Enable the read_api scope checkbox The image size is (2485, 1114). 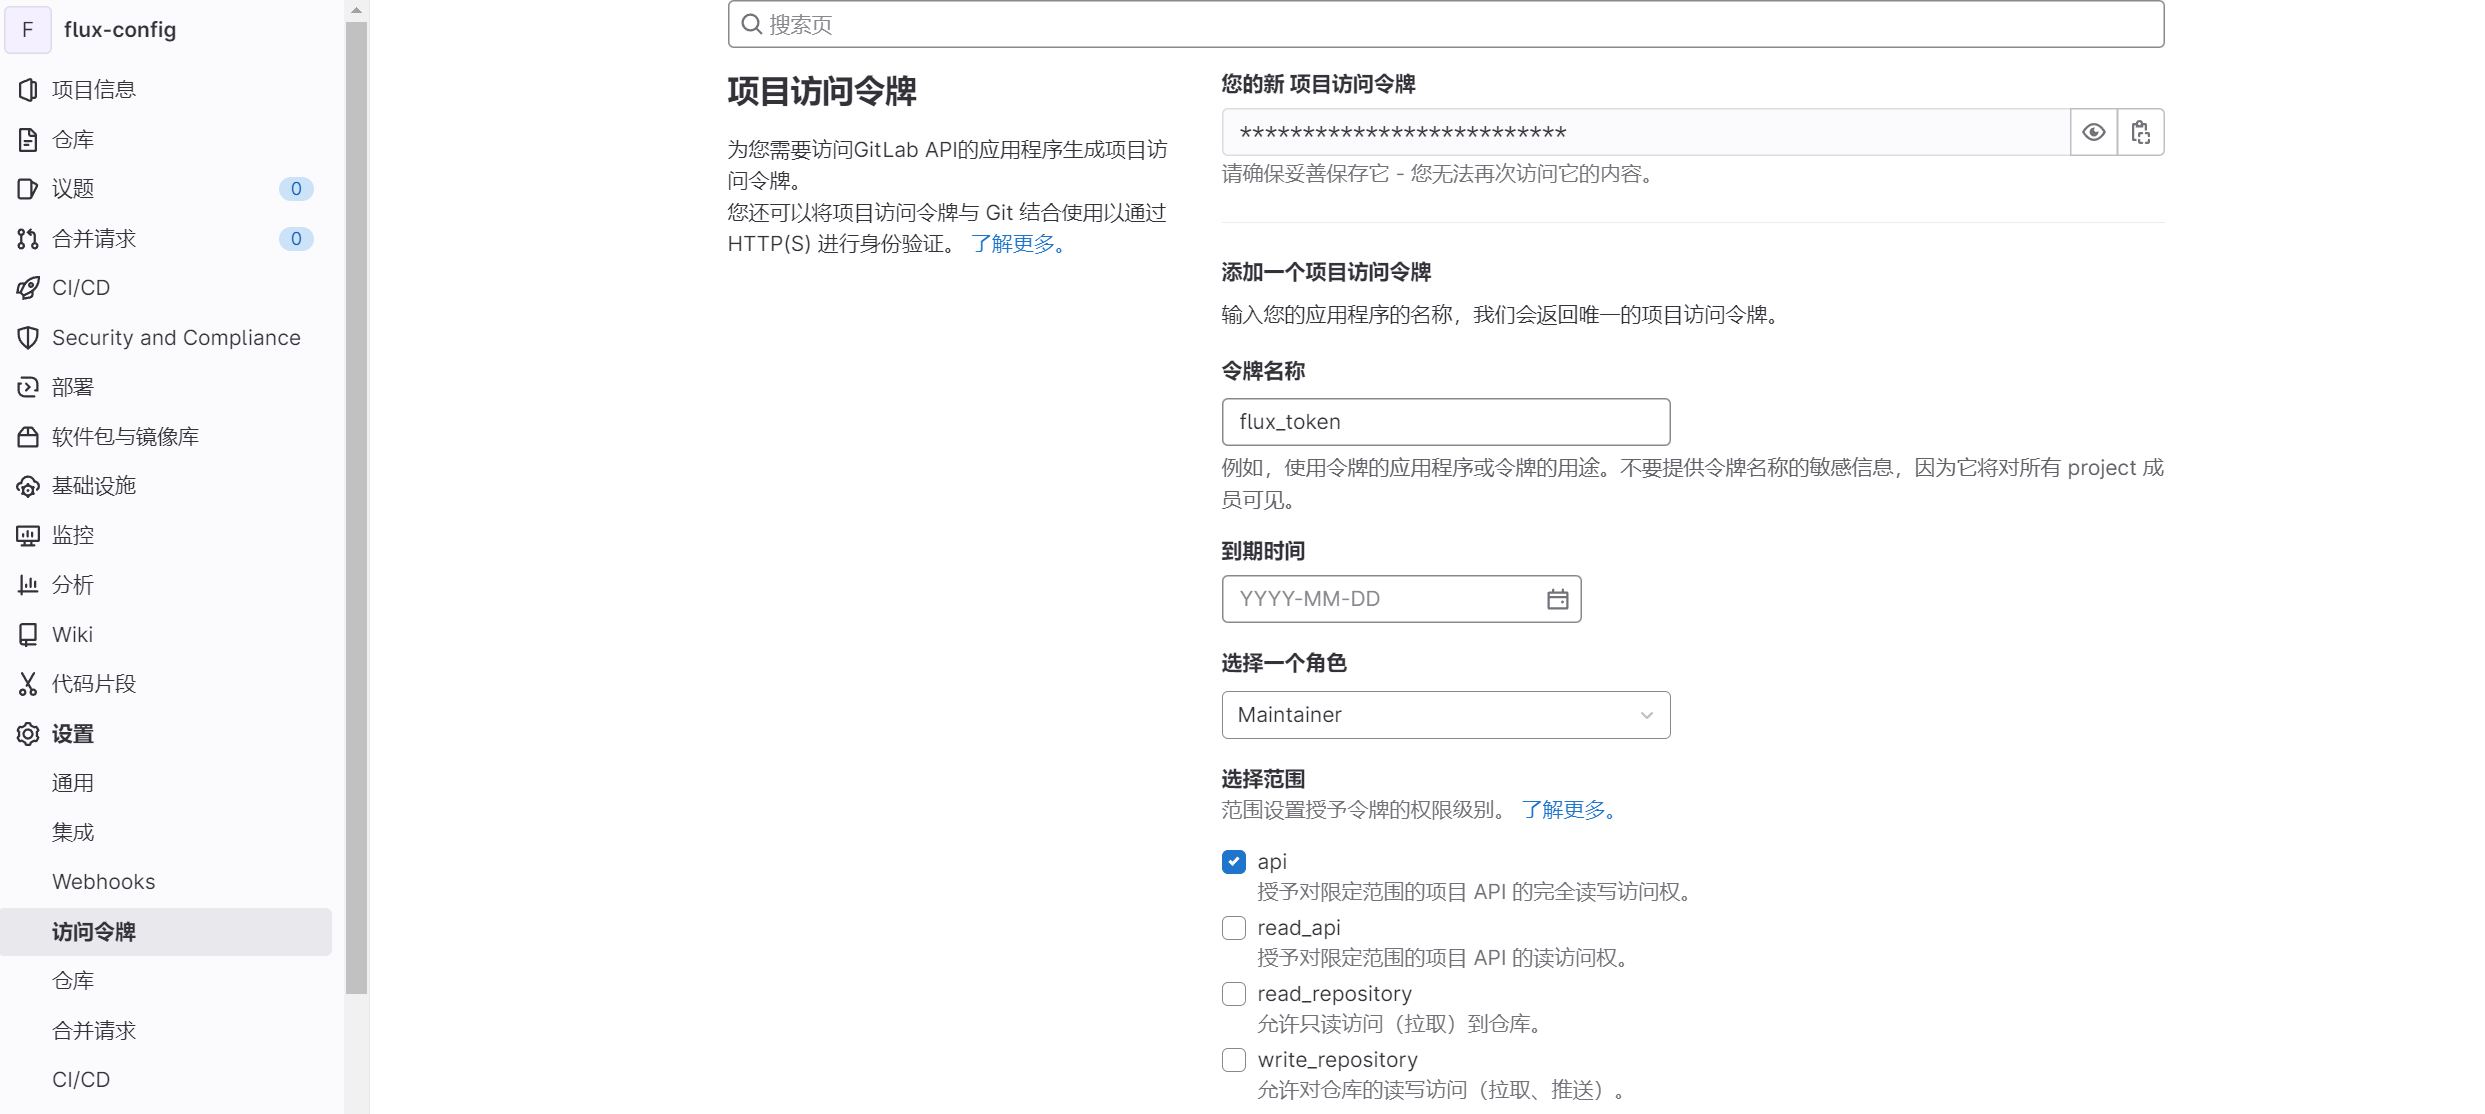(x=1234, y=928)
